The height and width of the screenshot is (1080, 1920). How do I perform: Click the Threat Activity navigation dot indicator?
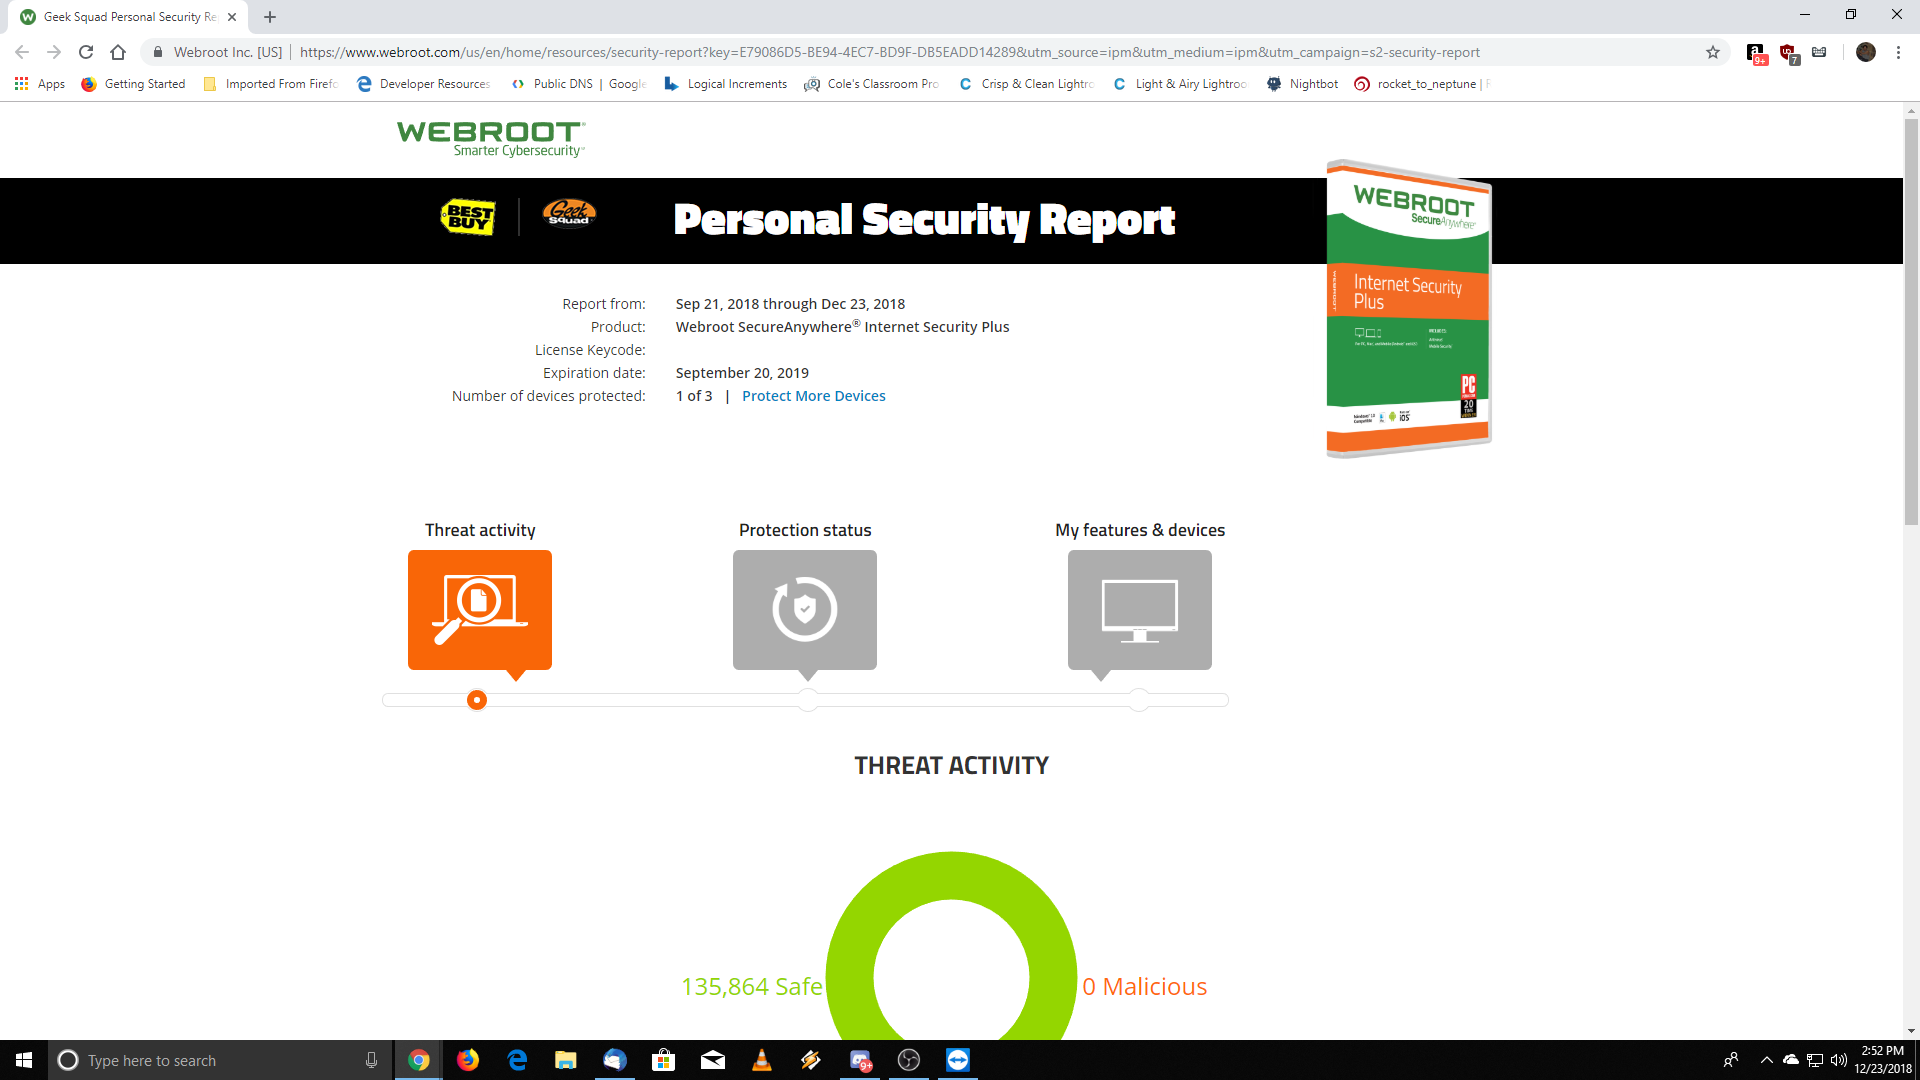tap(477, 699)
